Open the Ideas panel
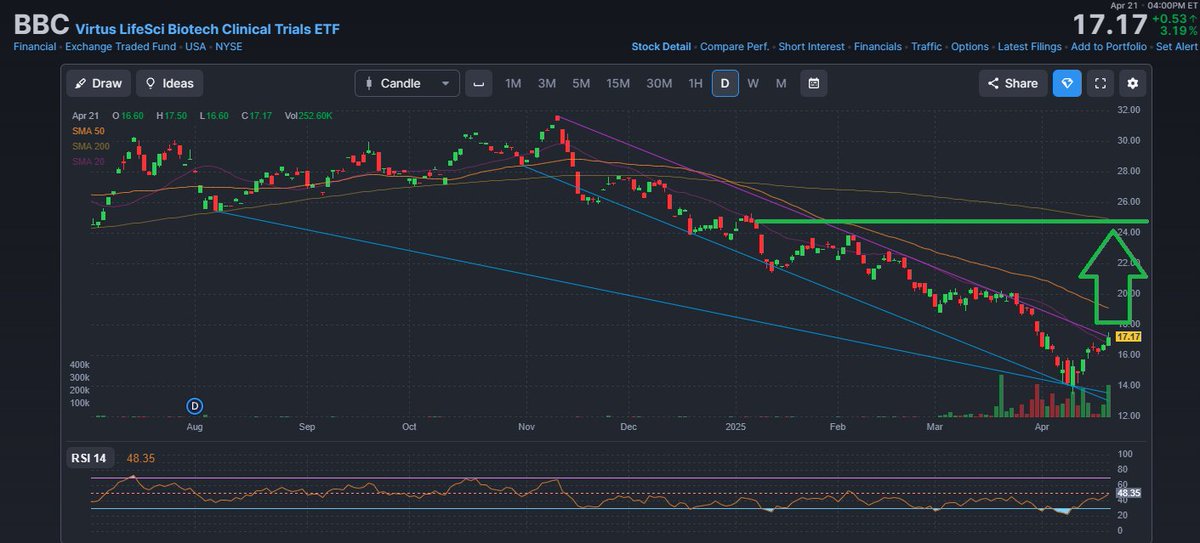The width and height of the screenshot is (1200, 543). (170, 83)
